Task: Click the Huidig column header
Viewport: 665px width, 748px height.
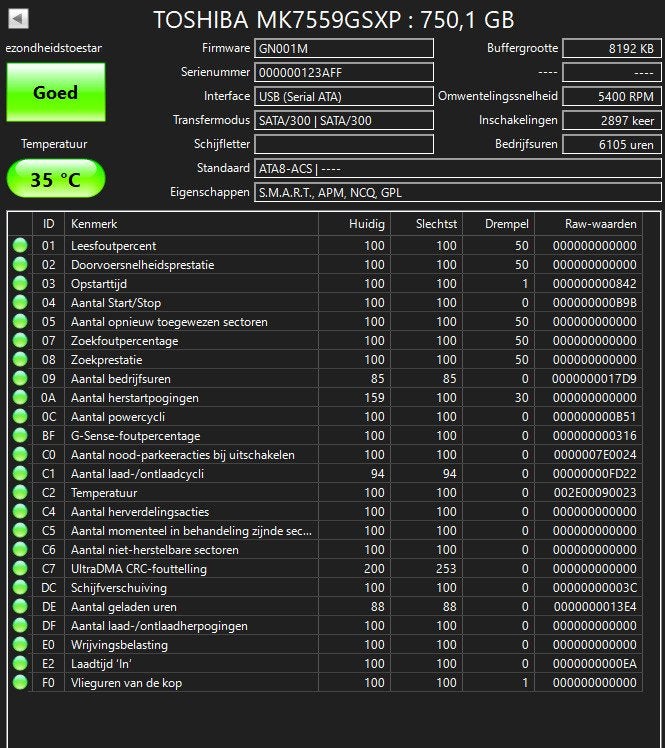Action: [x=354, y=224]
